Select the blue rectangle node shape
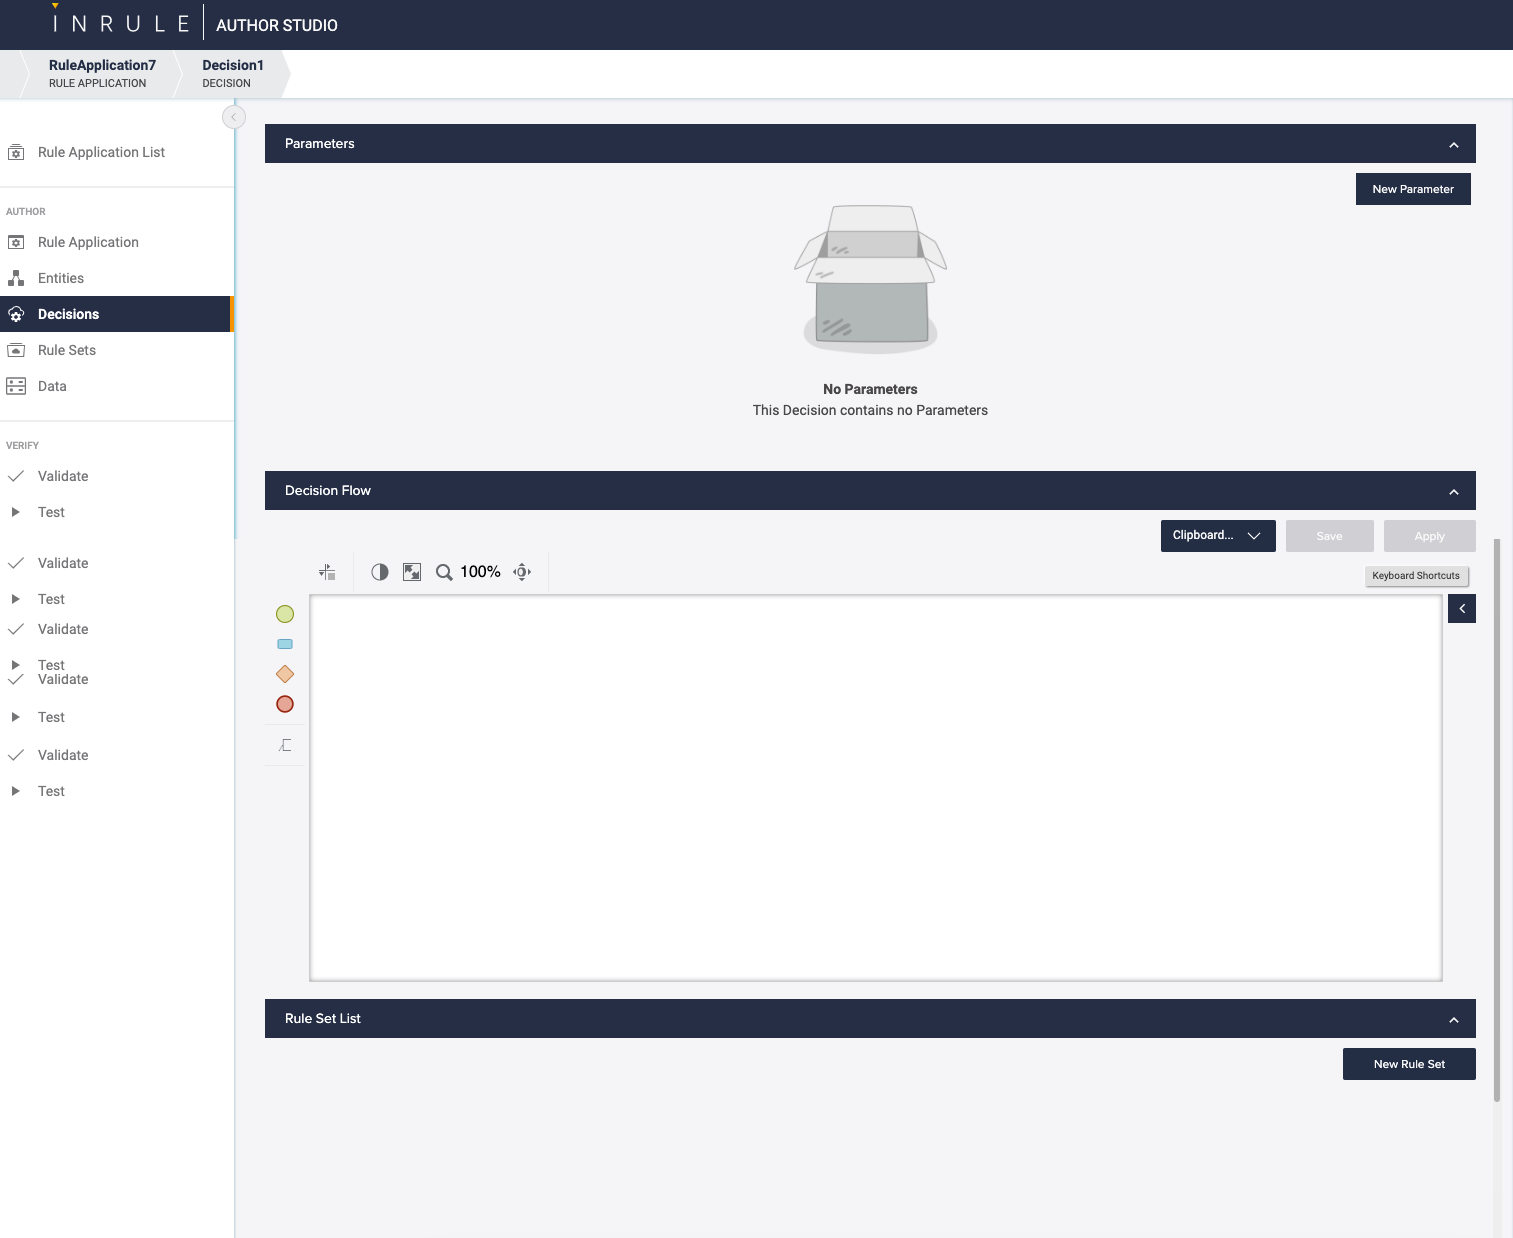The image size is (1513, 1238). (x=285, y=644)
